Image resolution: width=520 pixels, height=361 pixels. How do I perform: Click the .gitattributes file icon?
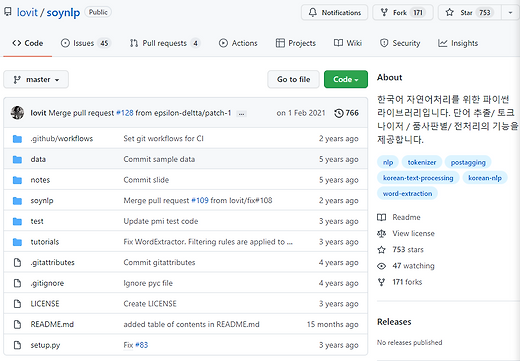coord(17,263)
